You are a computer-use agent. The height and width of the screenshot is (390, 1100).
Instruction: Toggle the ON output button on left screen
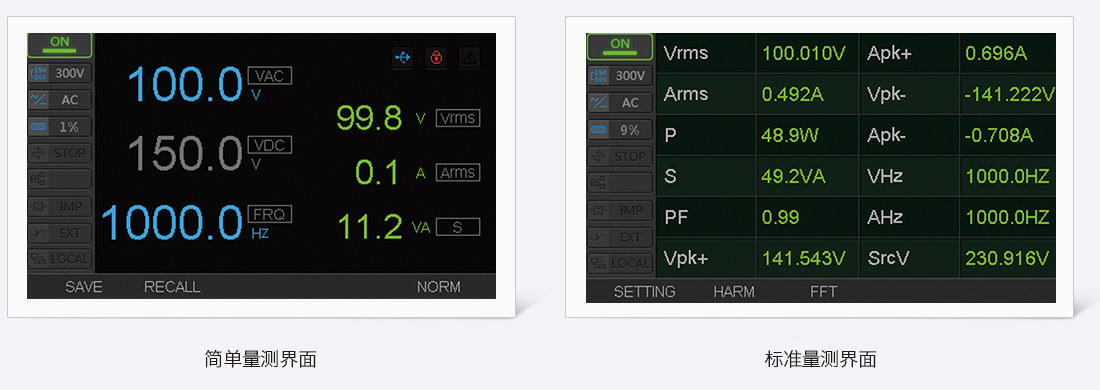coord(60,45)
